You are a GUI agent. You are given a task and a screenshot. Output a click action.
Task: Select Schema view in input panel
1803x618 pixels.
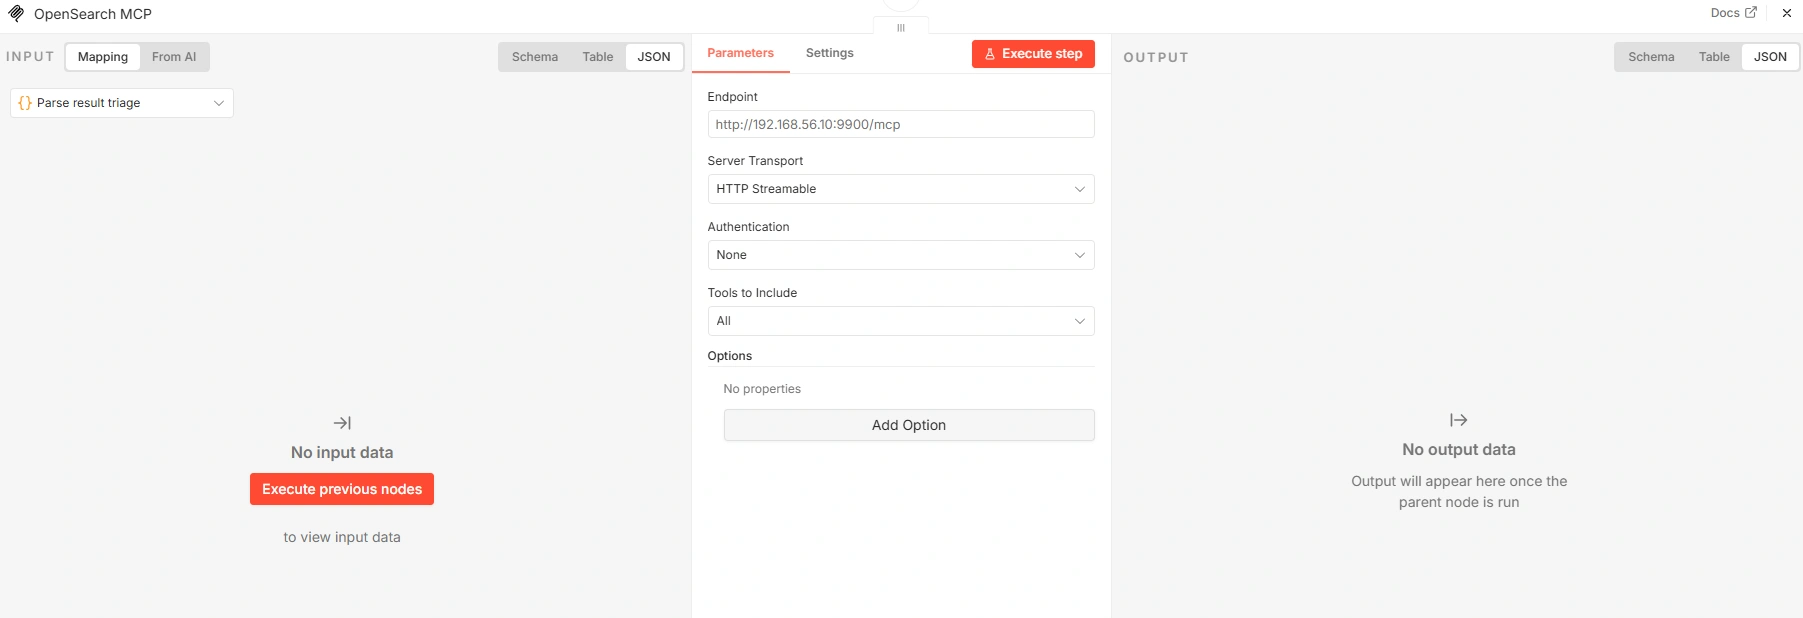(535, 57)
